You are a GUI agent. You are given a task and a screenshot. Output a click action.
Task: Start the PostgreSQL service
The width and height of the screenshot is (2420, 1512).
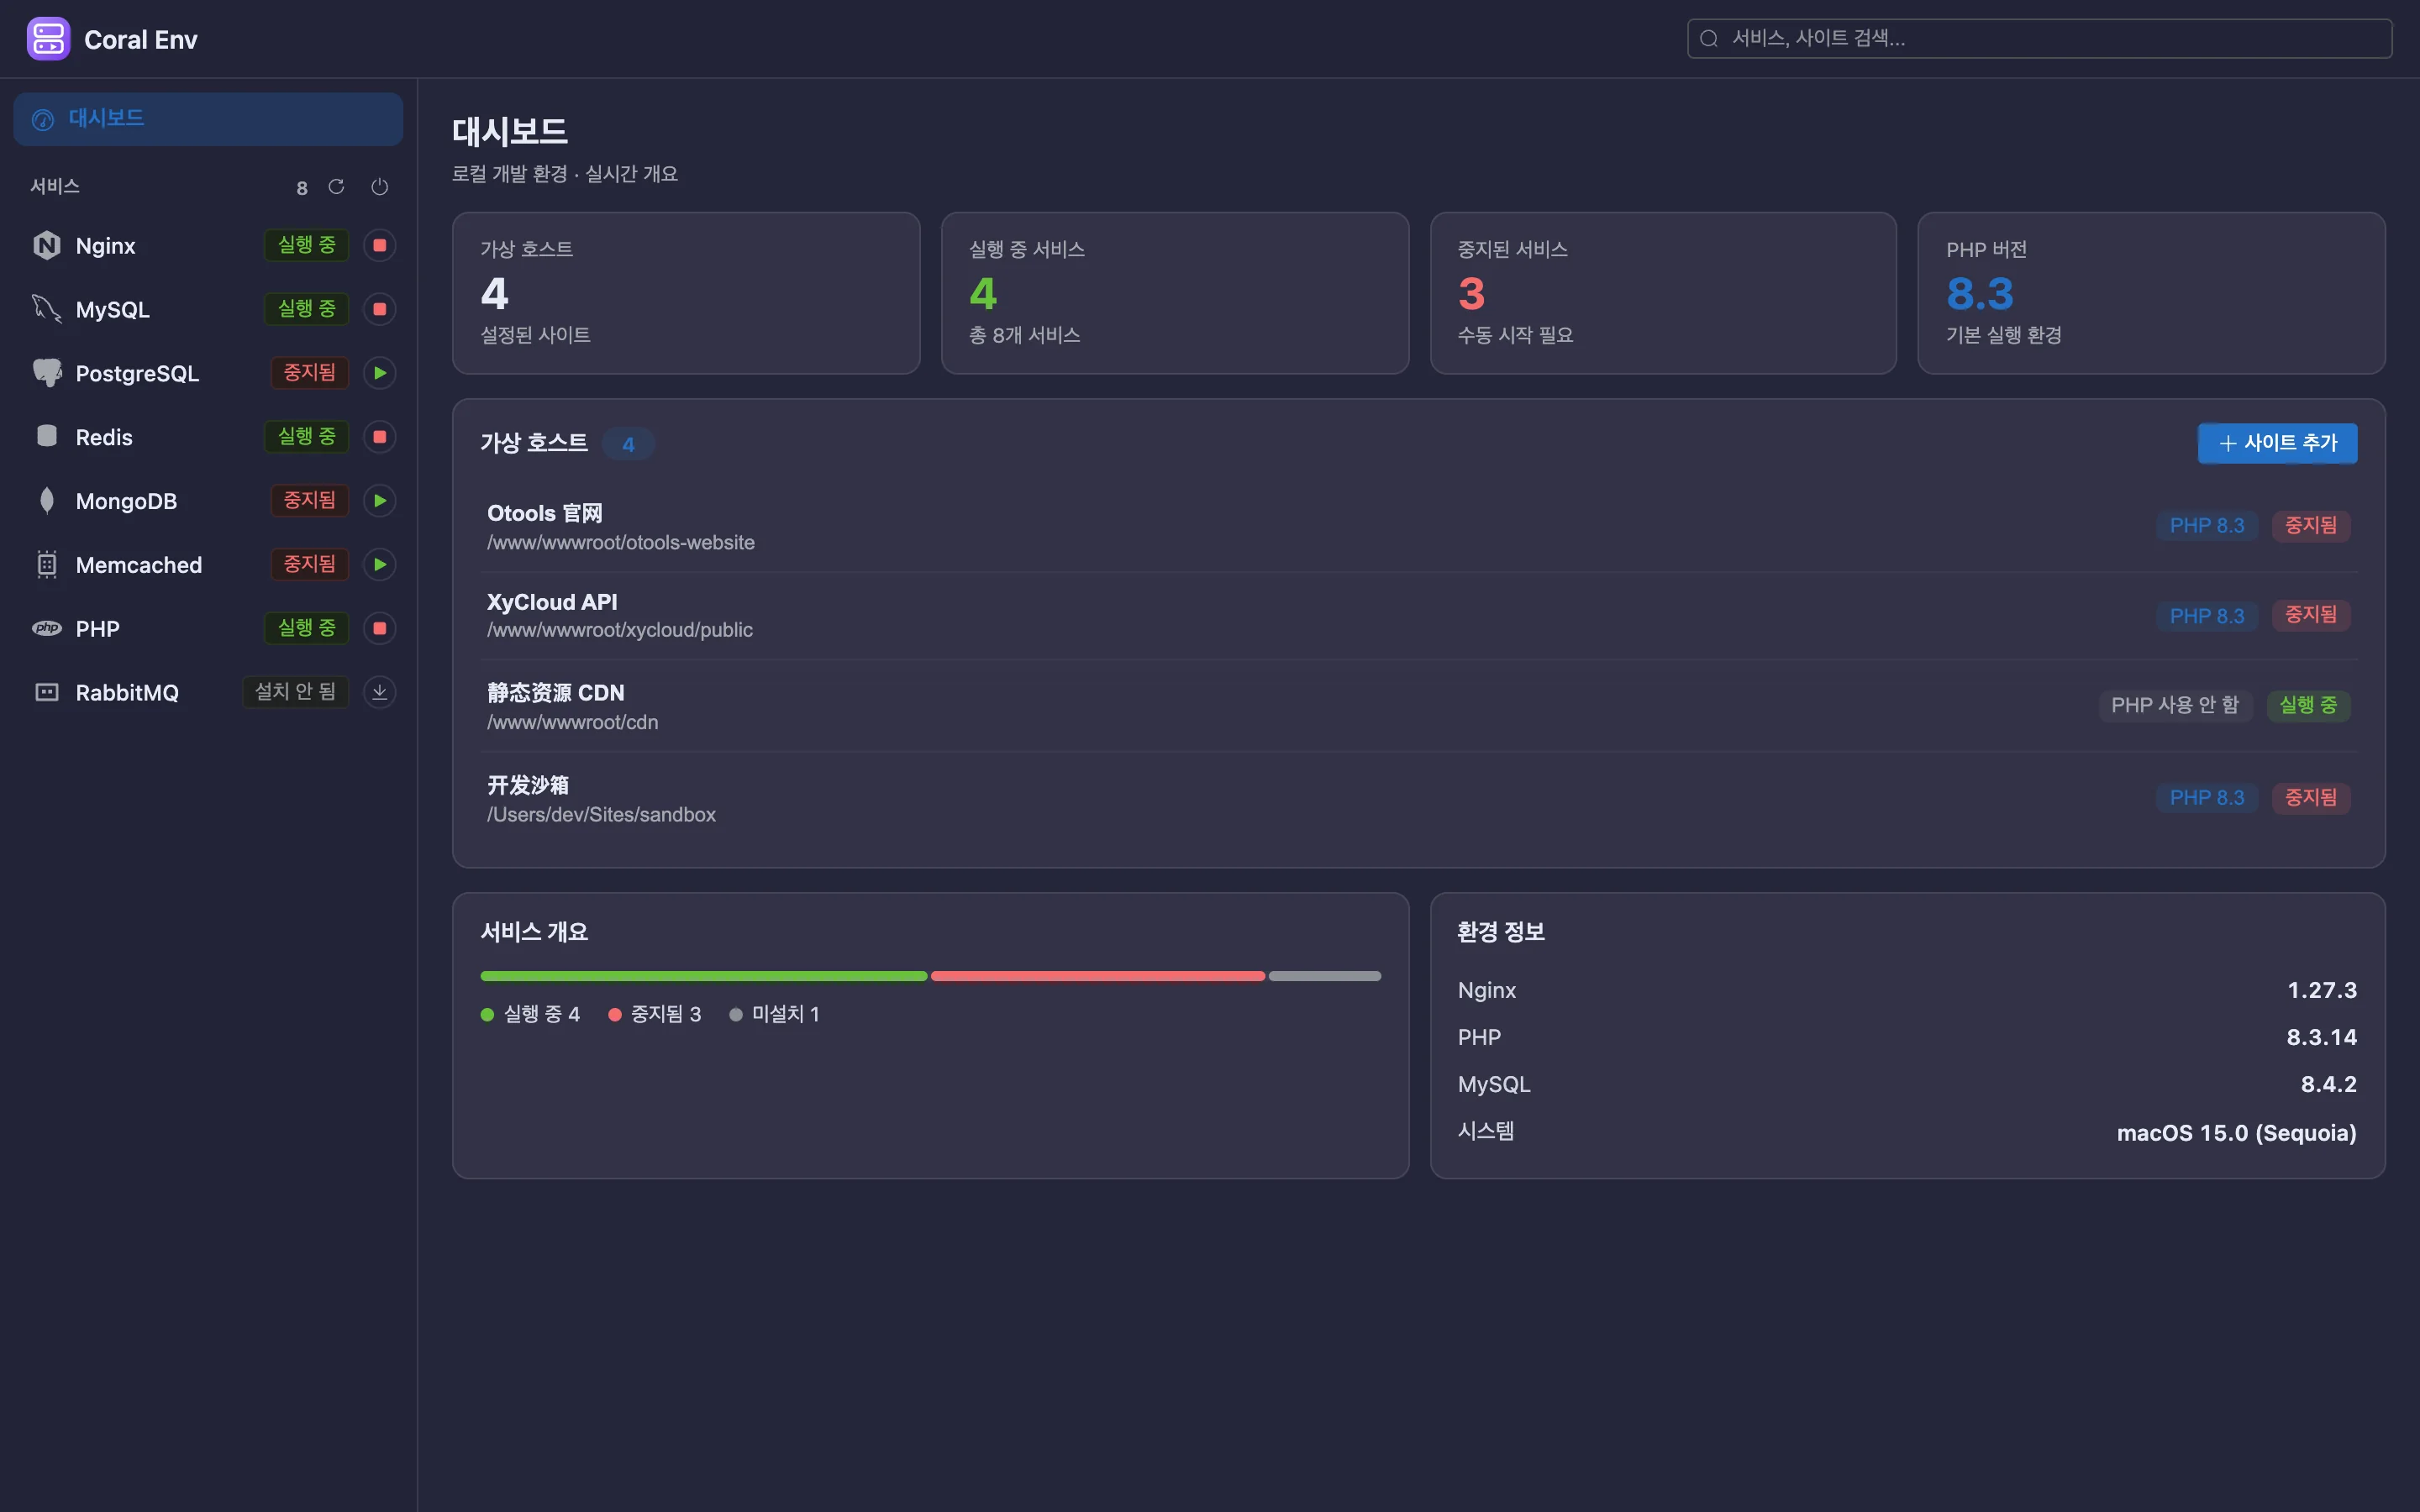[x=379, y=373]
